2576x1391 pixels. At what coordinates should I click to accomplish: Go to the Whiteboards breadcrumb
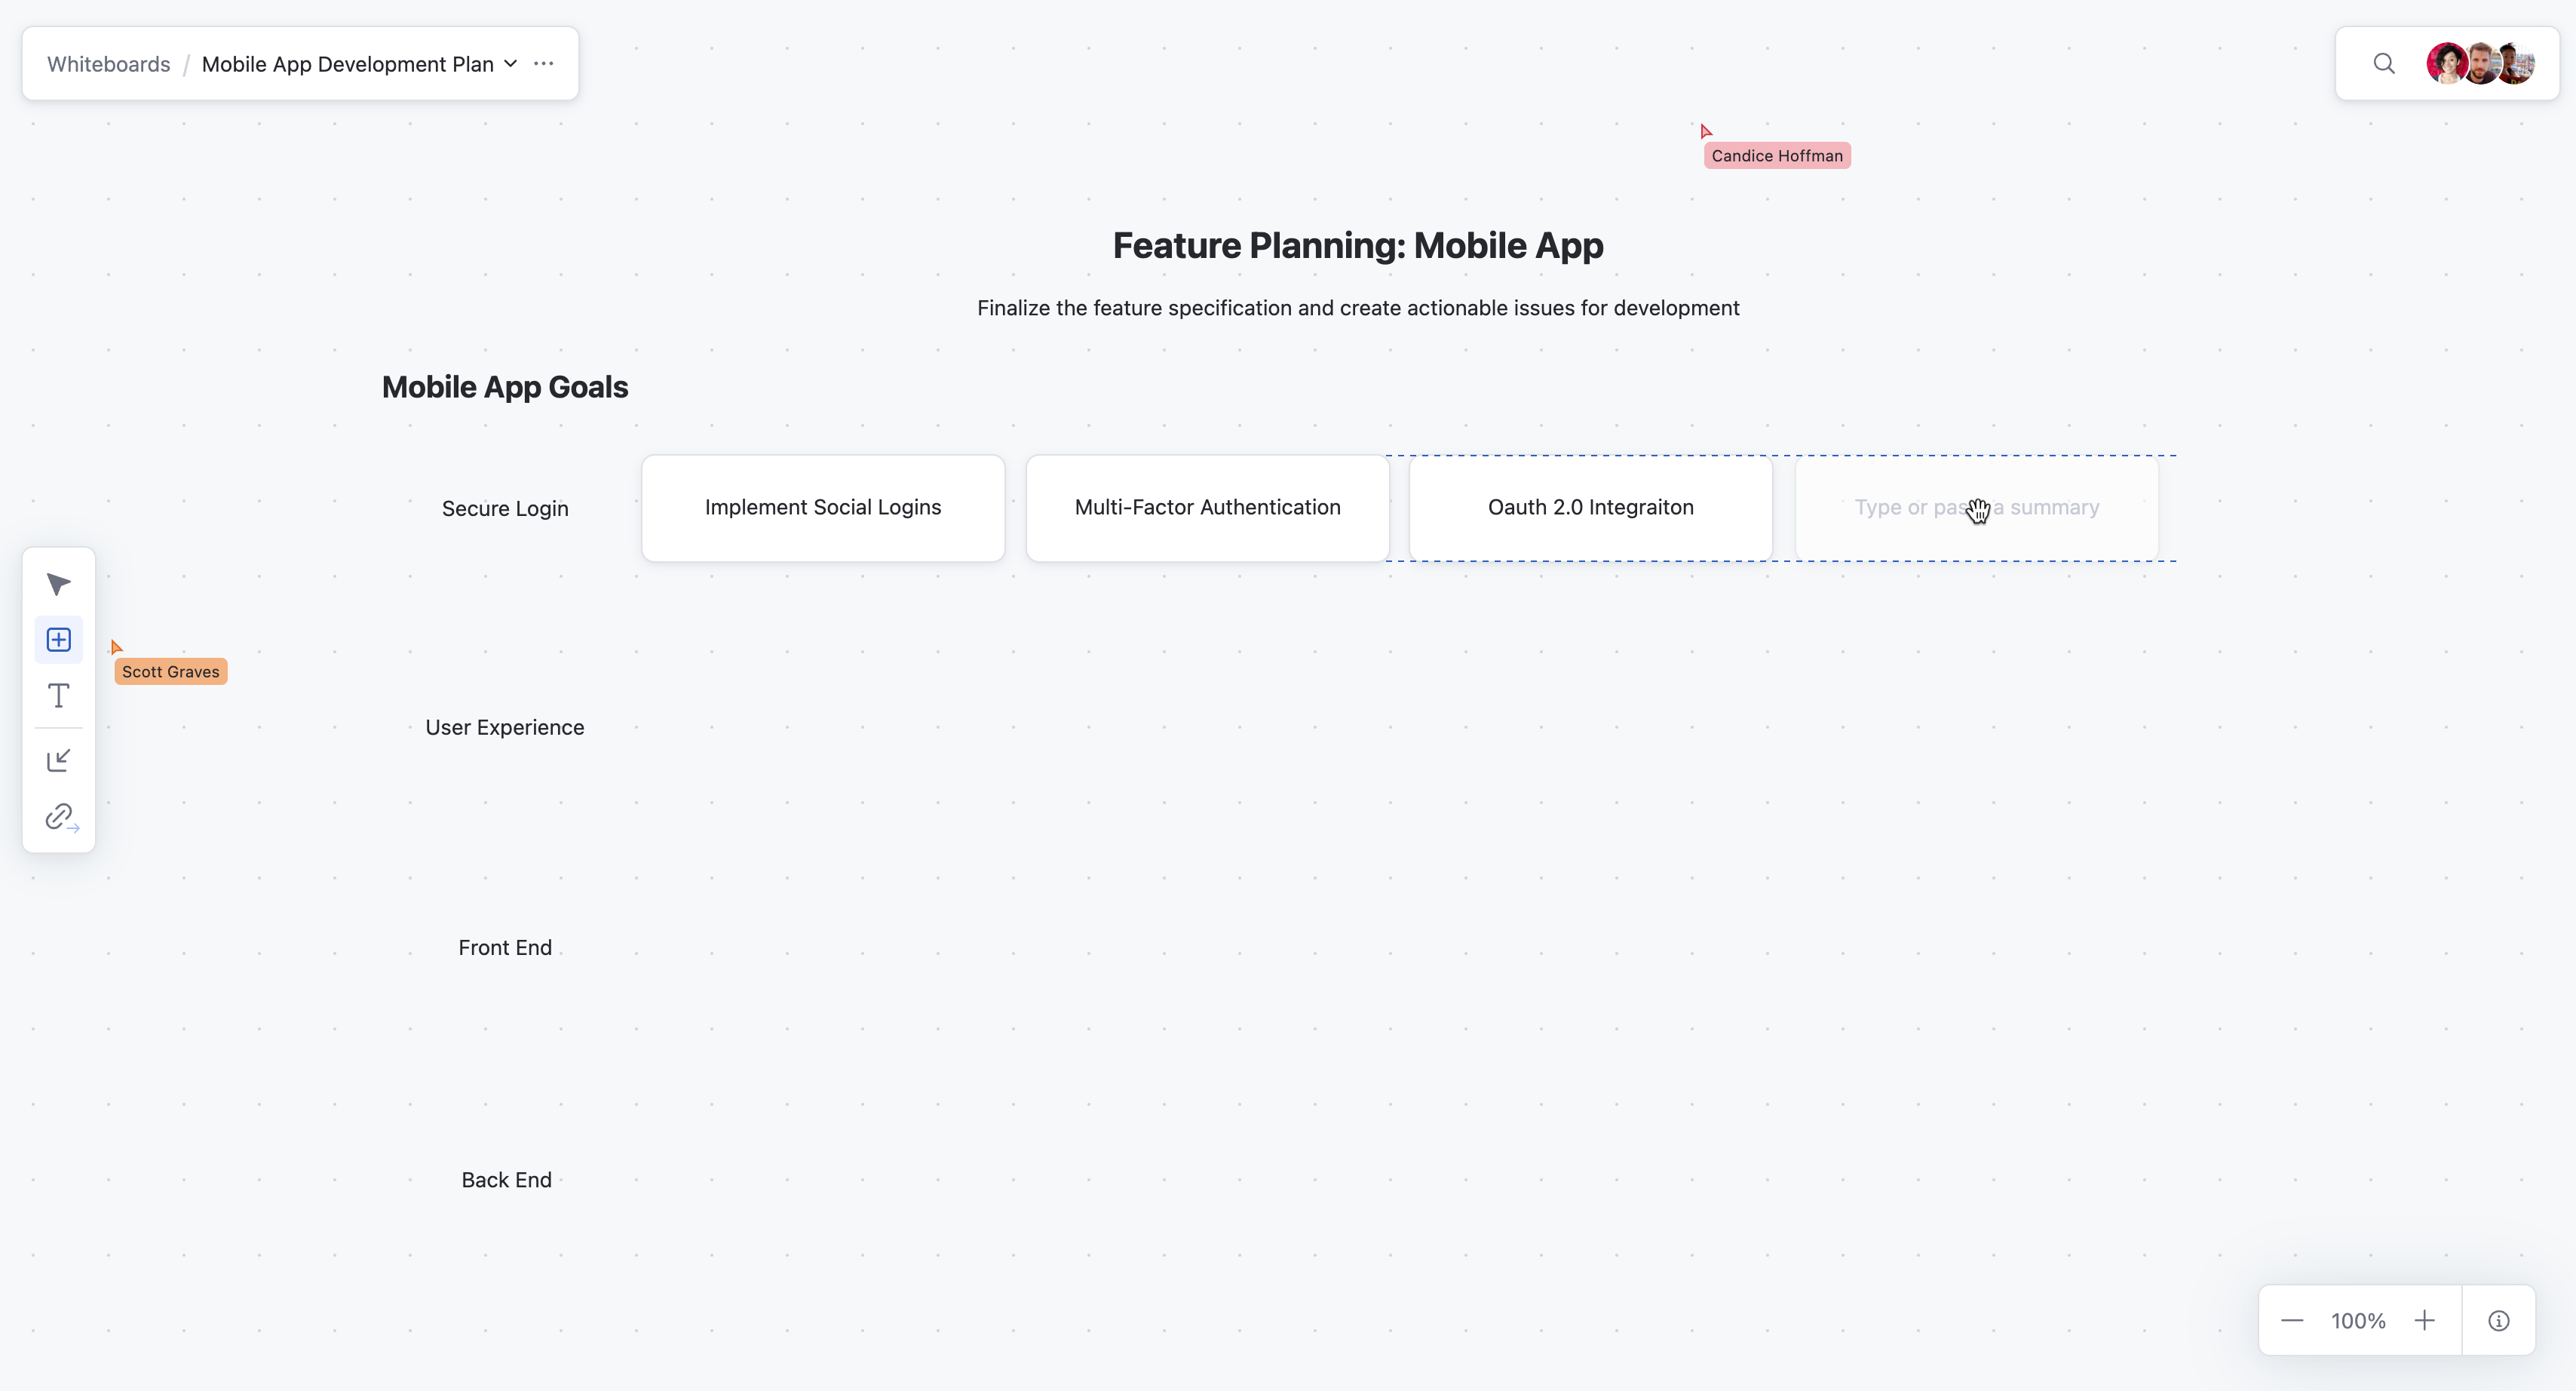[109, 64]
